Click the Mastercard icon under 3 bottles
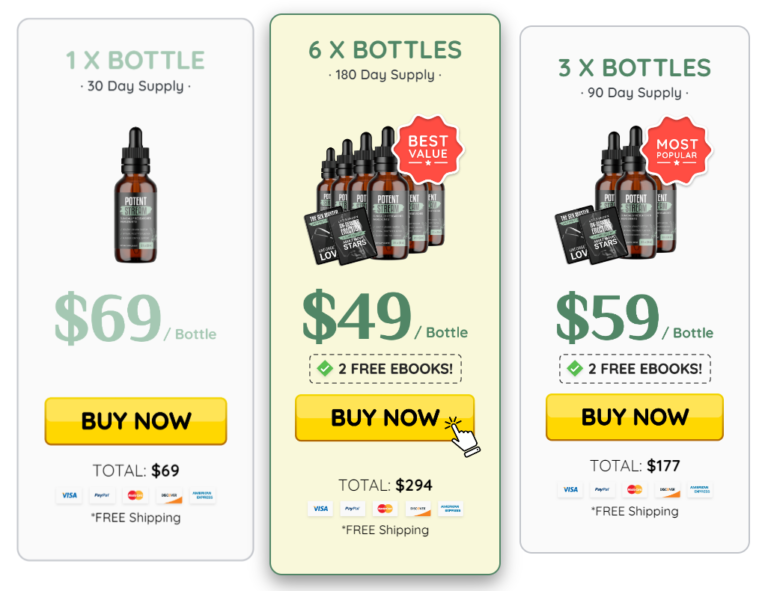This screenshot has height=591, width=768. [634, 490]
